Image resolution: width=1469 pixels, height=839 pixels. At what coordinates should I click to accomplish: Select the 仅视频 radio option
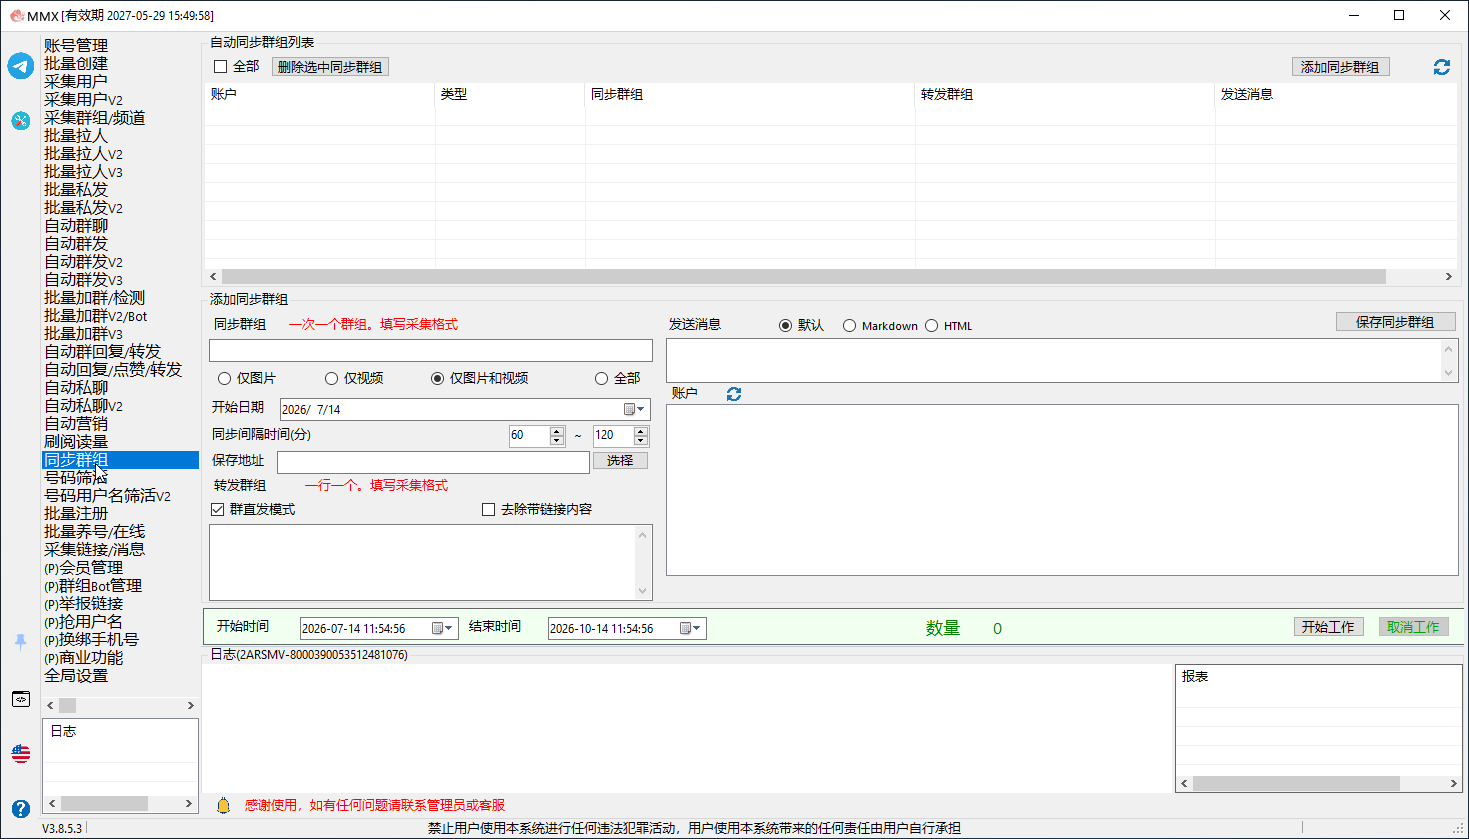coord(331,379)
